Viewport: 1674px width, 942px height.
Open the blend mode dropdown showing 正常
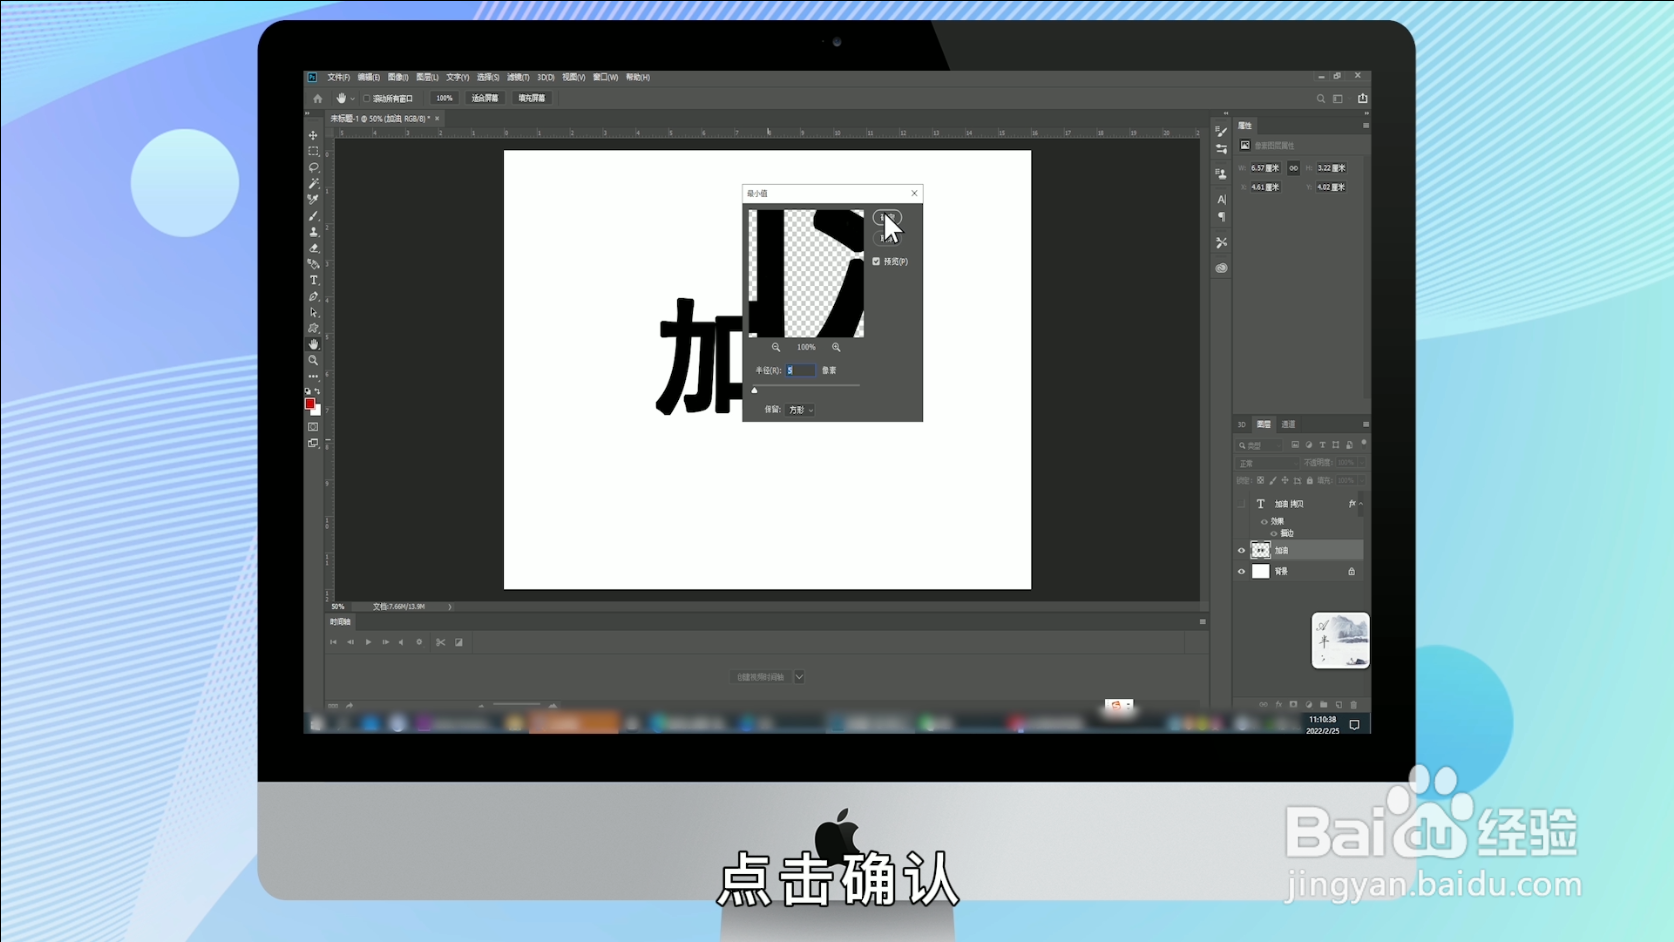tap(1266, 463)
